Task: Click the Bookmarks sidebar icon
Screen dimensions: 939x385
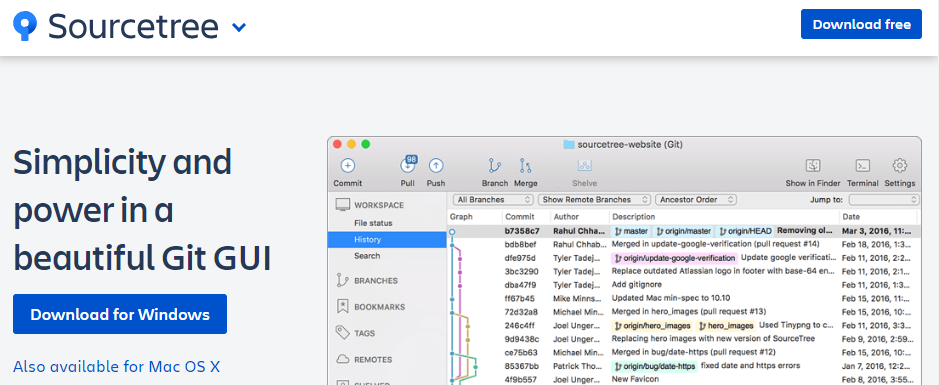Action: coord(343,307)
